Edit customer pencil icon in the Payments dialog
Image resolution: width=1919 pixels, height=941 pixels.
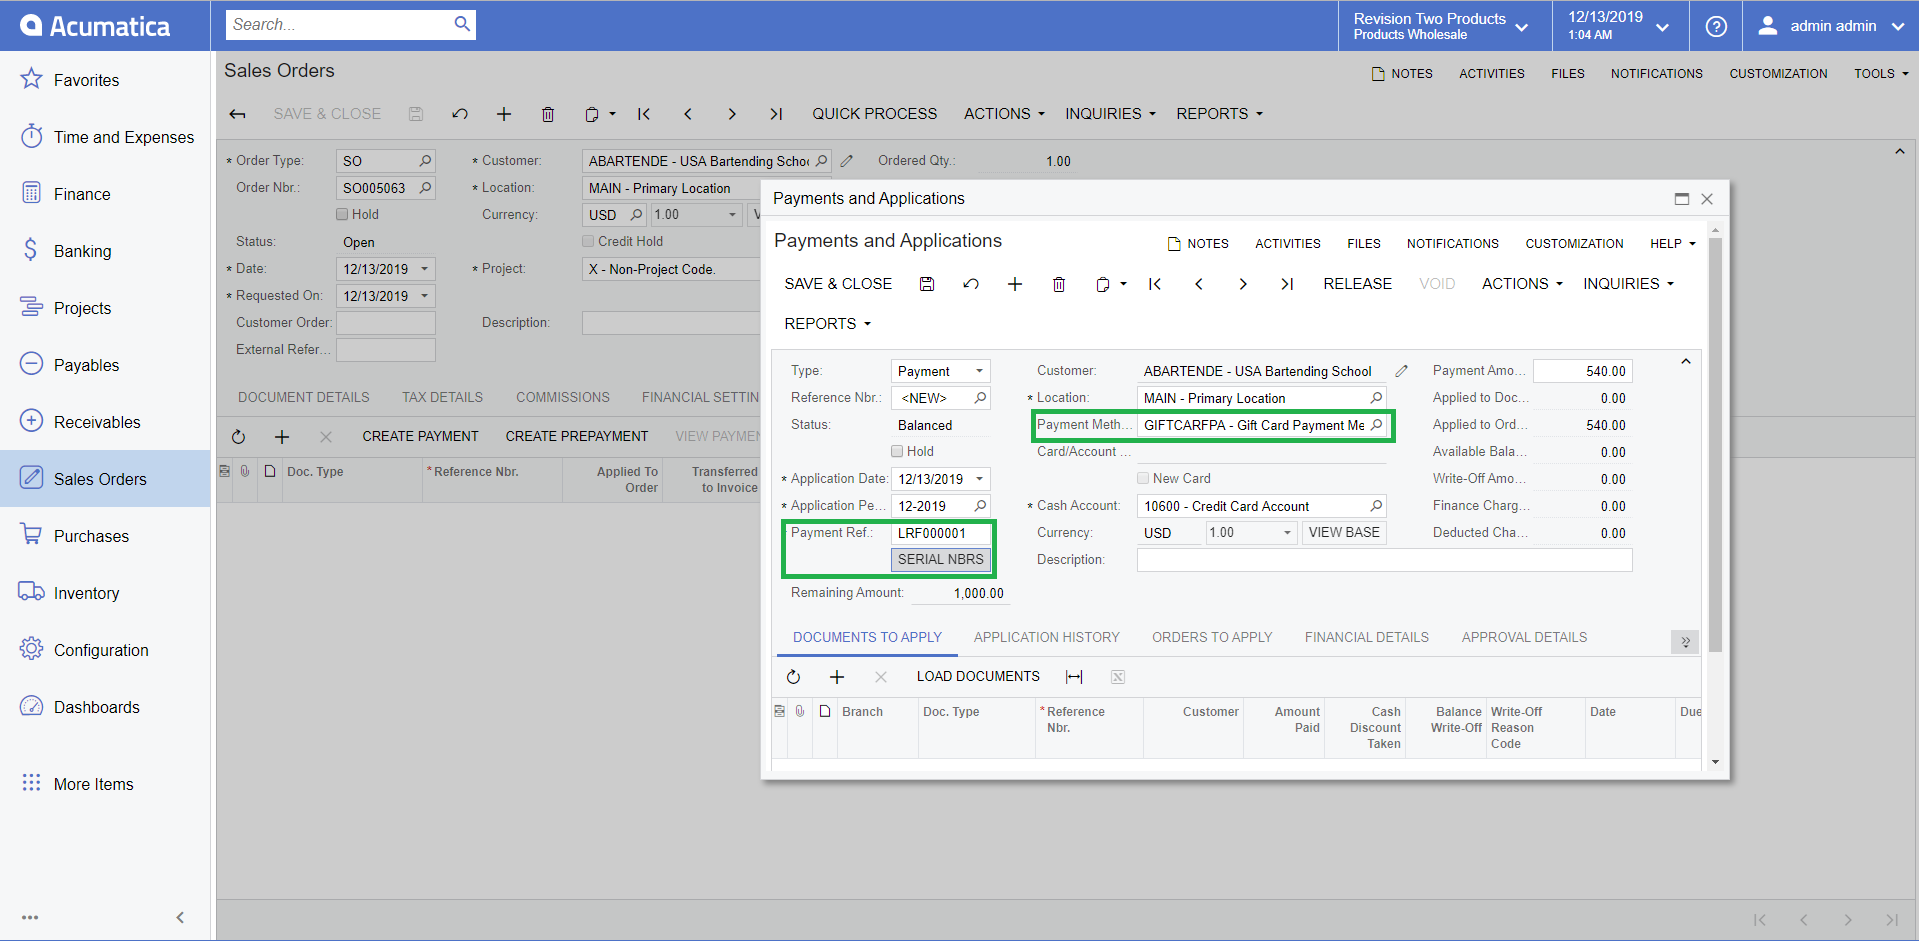(x=1401, y=371)
